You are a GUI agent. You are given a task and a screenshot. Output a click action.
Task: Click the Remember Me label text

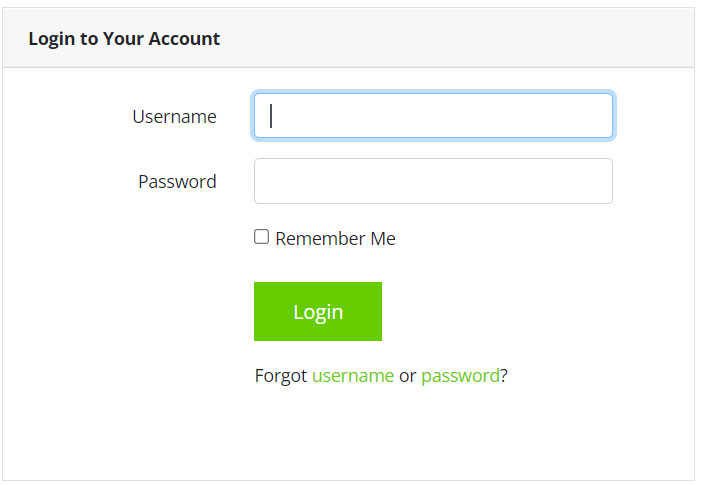pos(335,239)
